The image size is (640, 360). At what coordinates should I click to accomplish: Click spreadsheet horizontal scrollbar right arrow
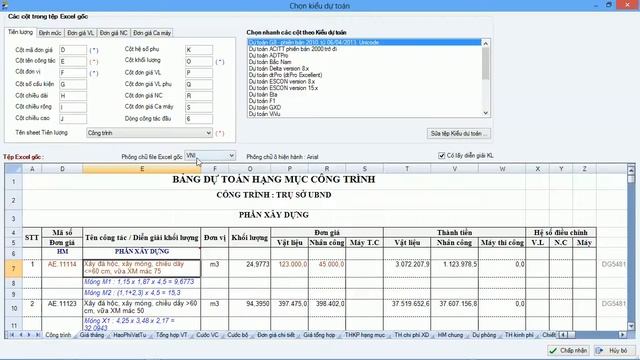point(622,335)
